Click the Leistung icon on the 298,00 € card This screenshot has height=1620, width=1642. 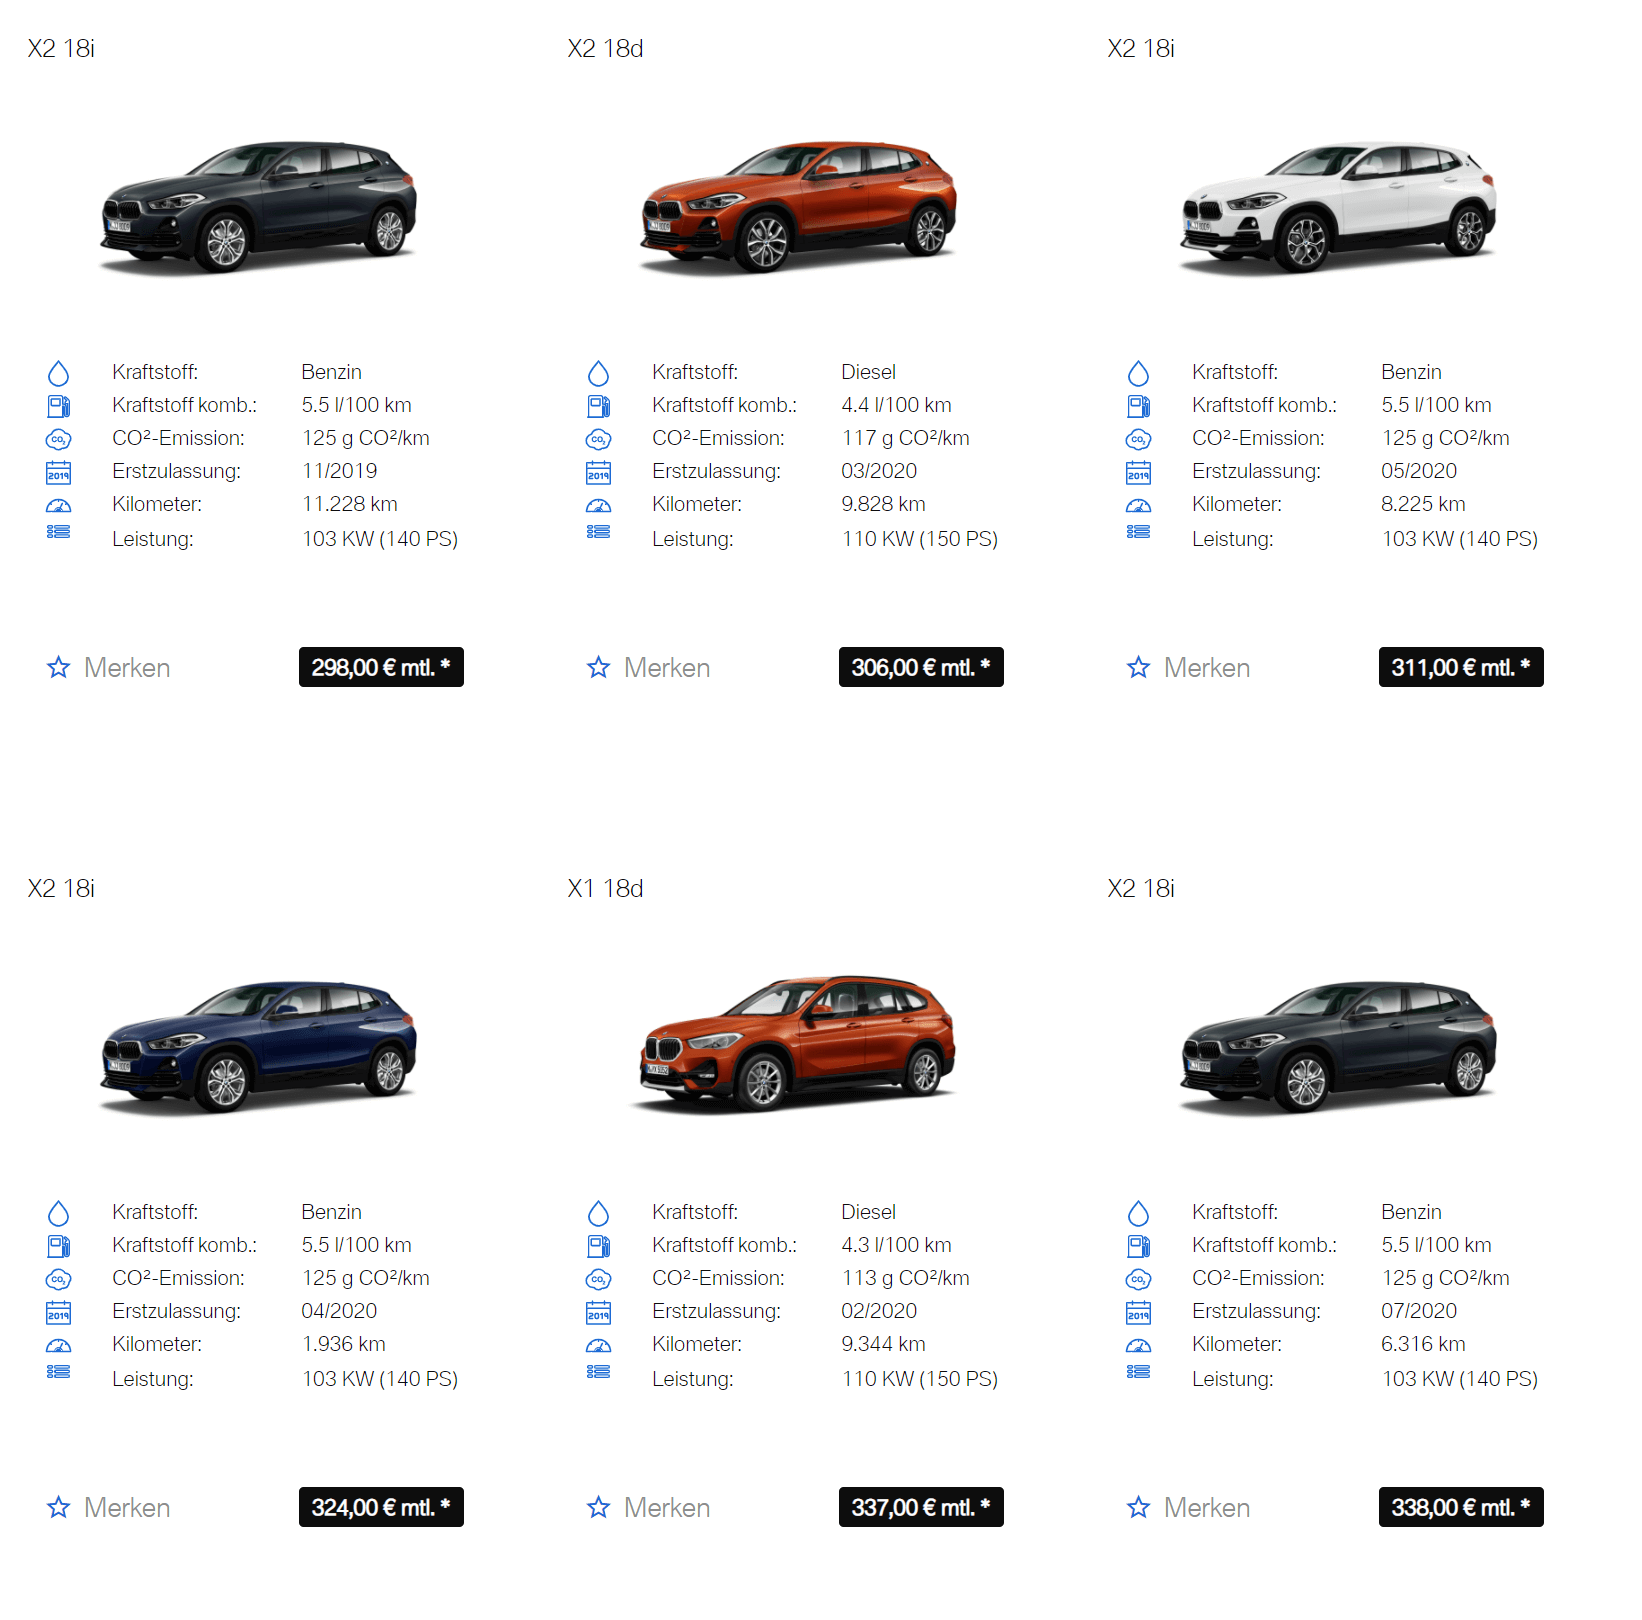point(59,532)
